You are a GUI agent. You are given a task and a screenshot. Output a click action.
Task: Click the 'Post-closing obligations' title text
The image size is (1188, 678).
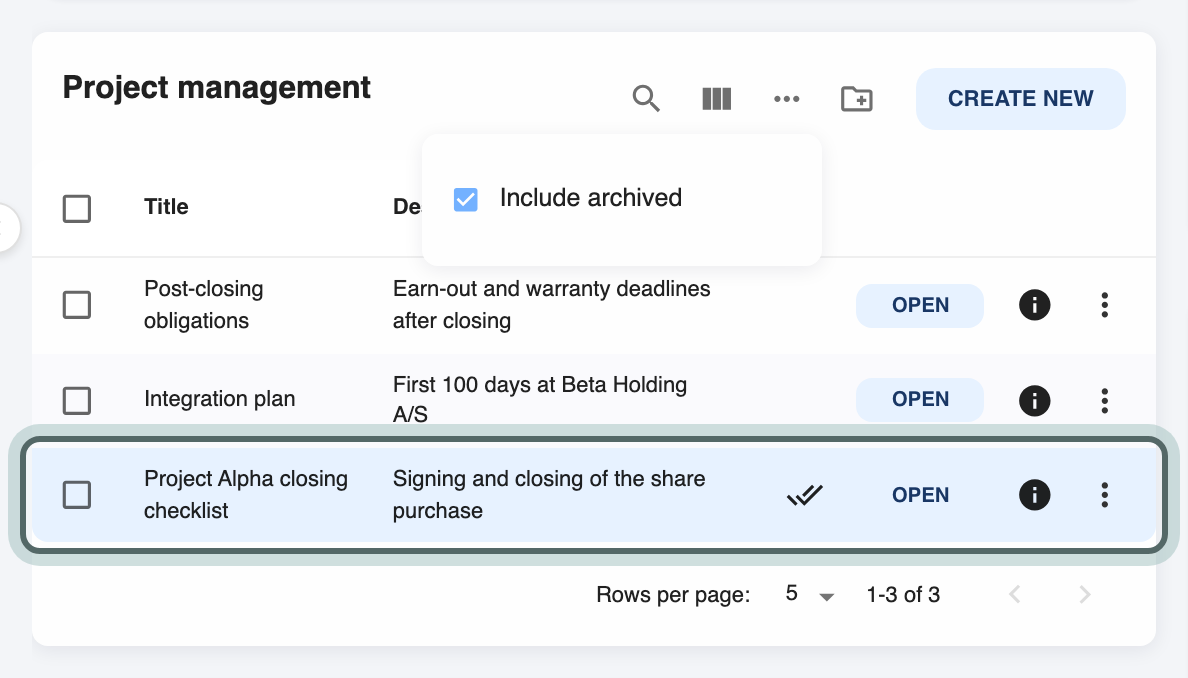tap(204, 305)
